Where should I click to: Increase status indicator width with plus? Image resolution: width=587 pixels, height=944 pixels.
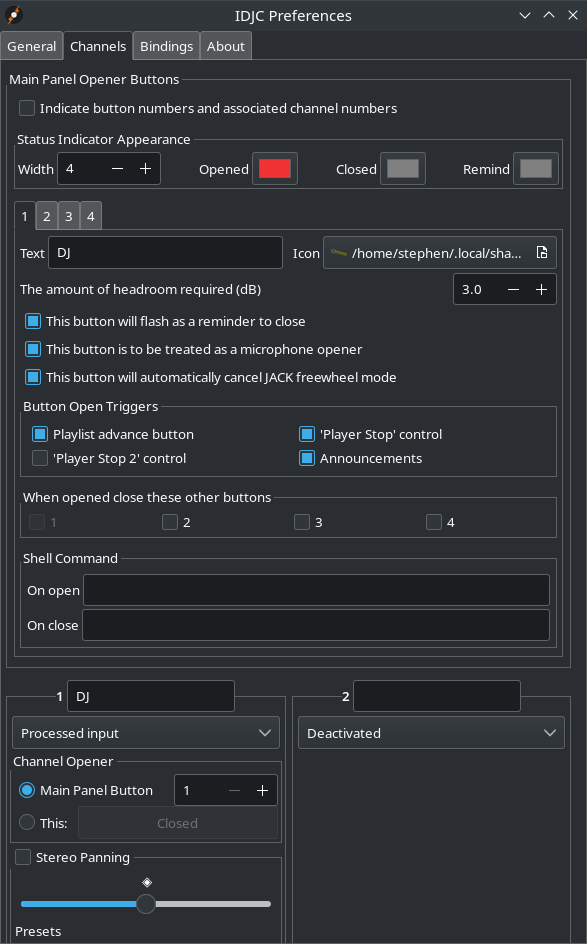(x=146, y=169)
